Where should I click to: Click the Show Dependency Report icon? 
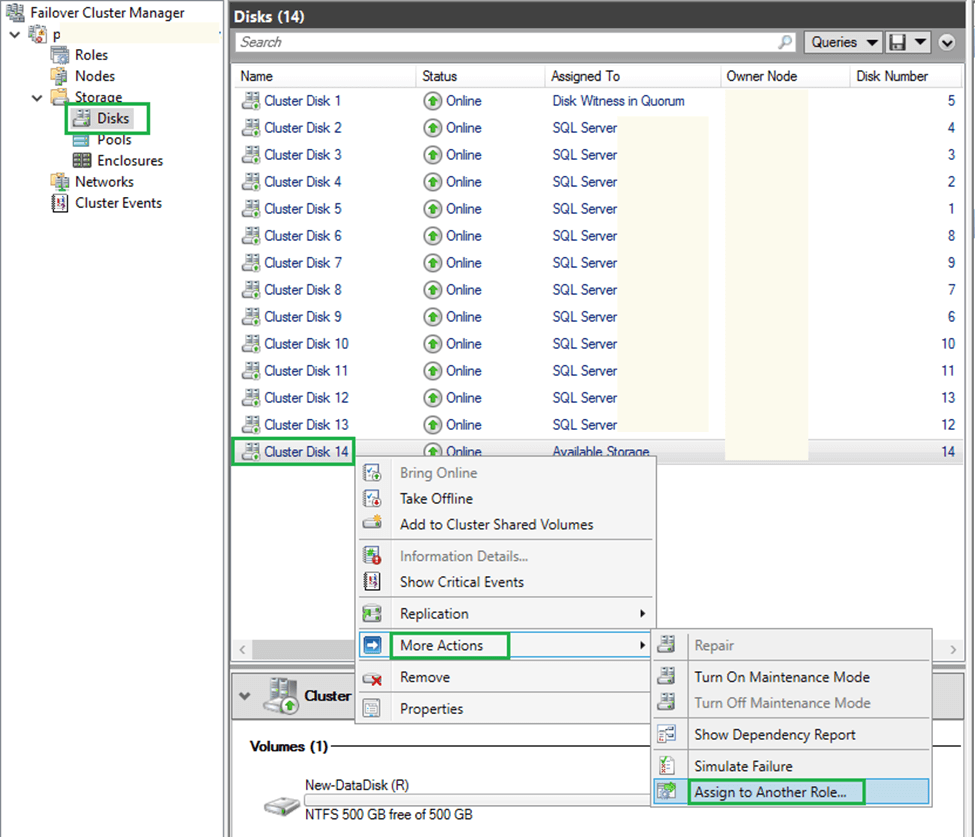[x=667, y=734]
